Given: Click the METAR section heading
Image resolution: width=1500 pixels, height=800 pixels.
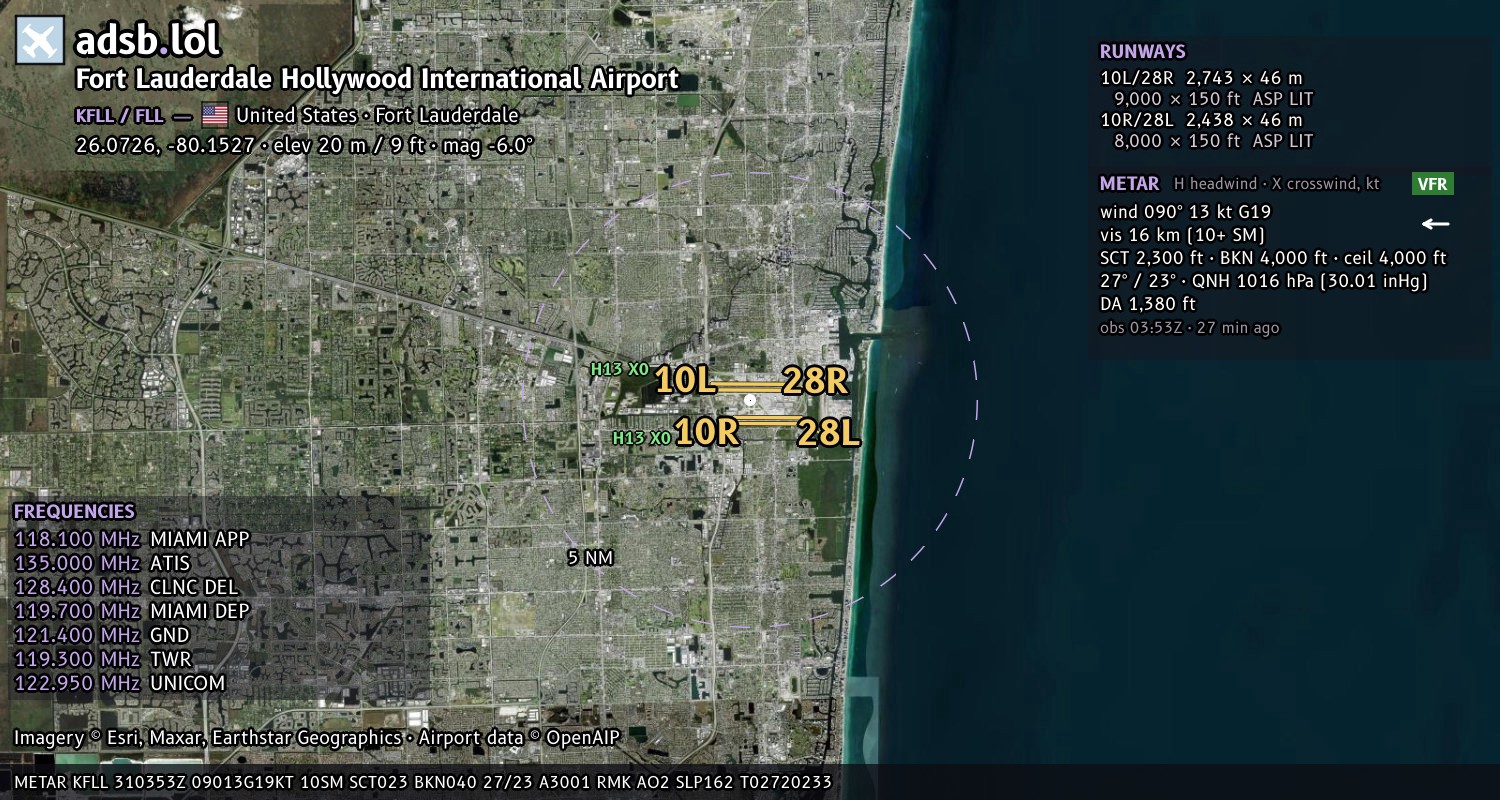Looking at the screenshot, I should (1130, 184).
